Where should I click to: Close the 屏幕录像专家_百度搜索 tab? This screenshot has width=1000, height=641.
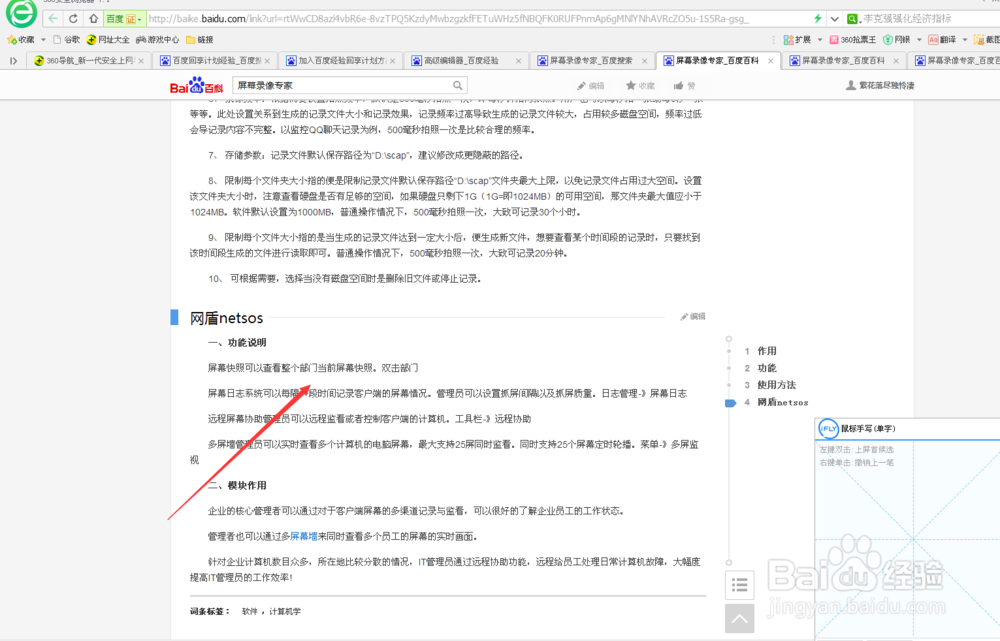644,61
